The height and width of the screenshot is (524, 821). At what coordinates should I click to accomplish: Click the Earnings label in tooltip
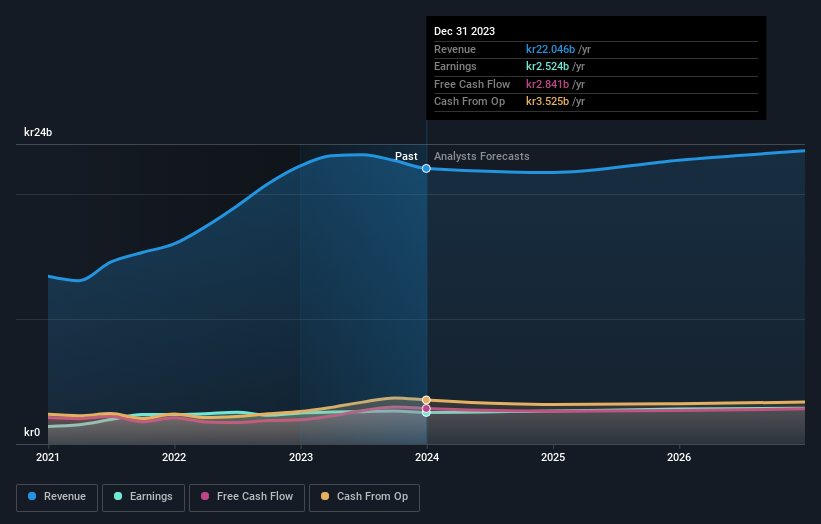pyautogui.click(x=455, y=66)
